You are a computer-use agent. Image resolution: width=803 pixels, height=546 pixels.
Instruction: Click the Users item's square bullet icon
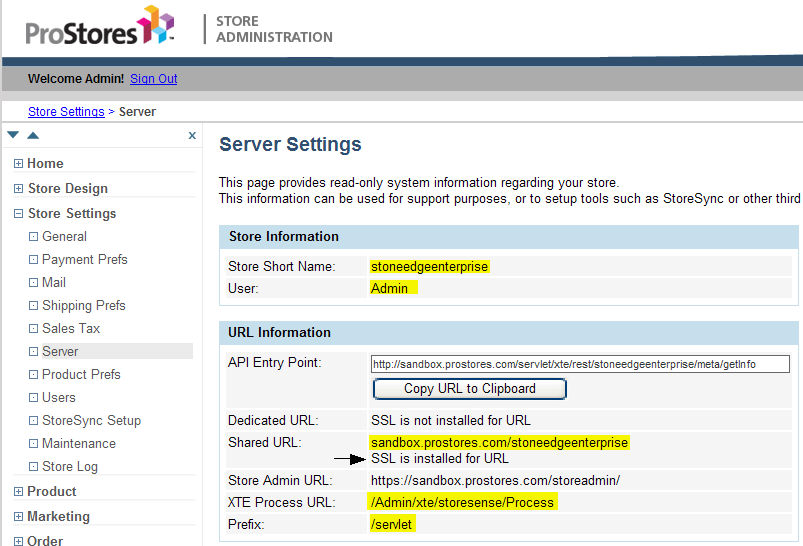click(33, 397)
